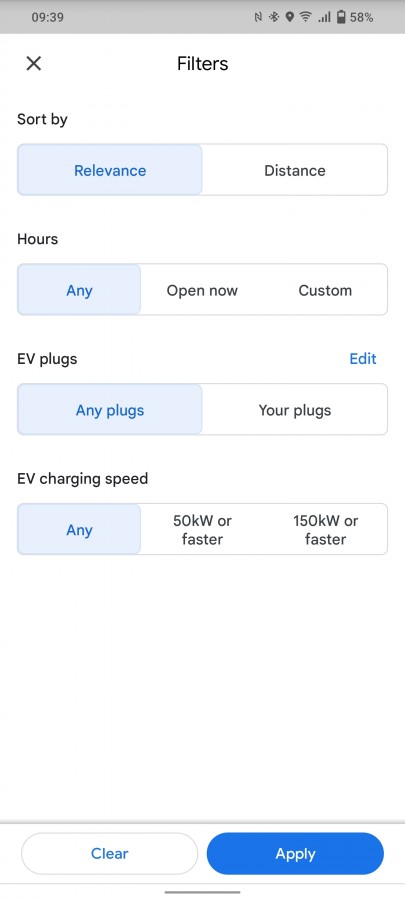The image size is (405, 900).
Task: Tap the Bluetooth status icon
Action: (x=274, y=17)
